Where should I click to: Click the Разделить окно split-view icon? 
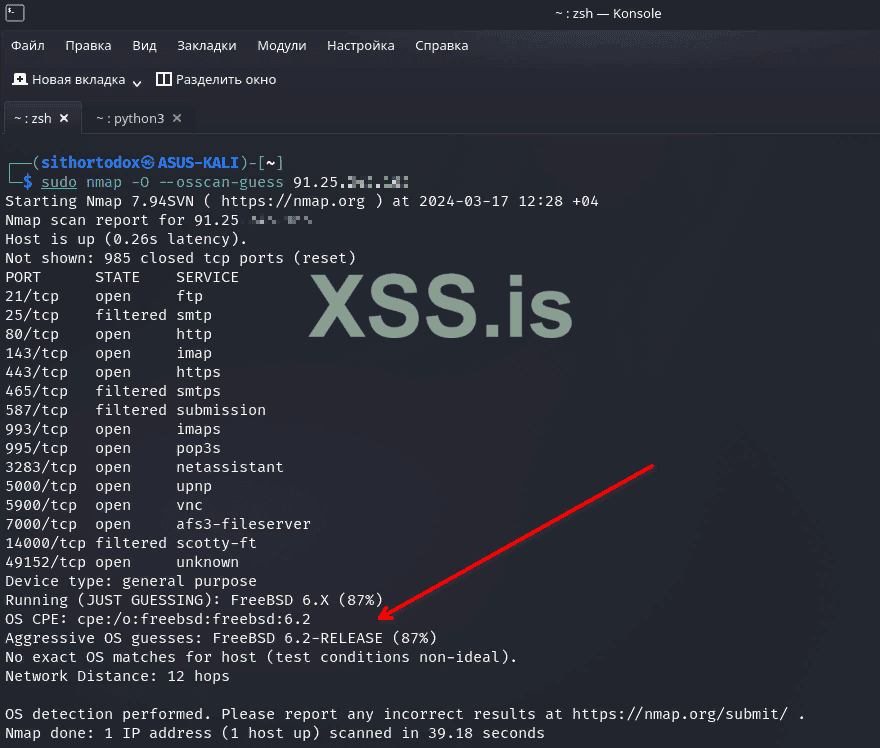tap(163, 79)
